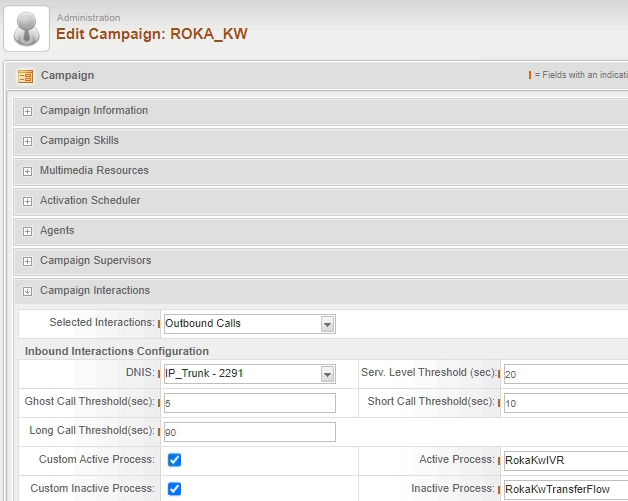Expand the Multimedia Resources section
This screenshot has width=628, height=501.
click(28, 171)
